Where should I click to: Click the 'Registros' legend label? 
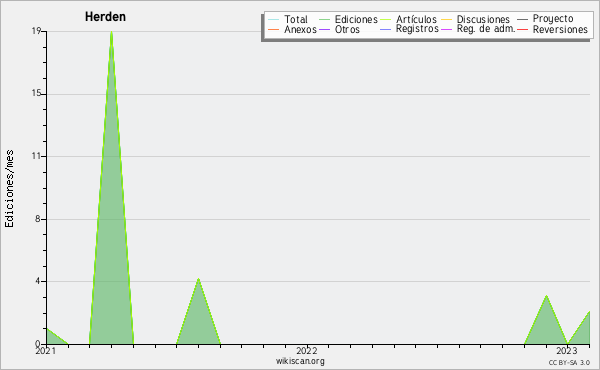tap(417, 29)
